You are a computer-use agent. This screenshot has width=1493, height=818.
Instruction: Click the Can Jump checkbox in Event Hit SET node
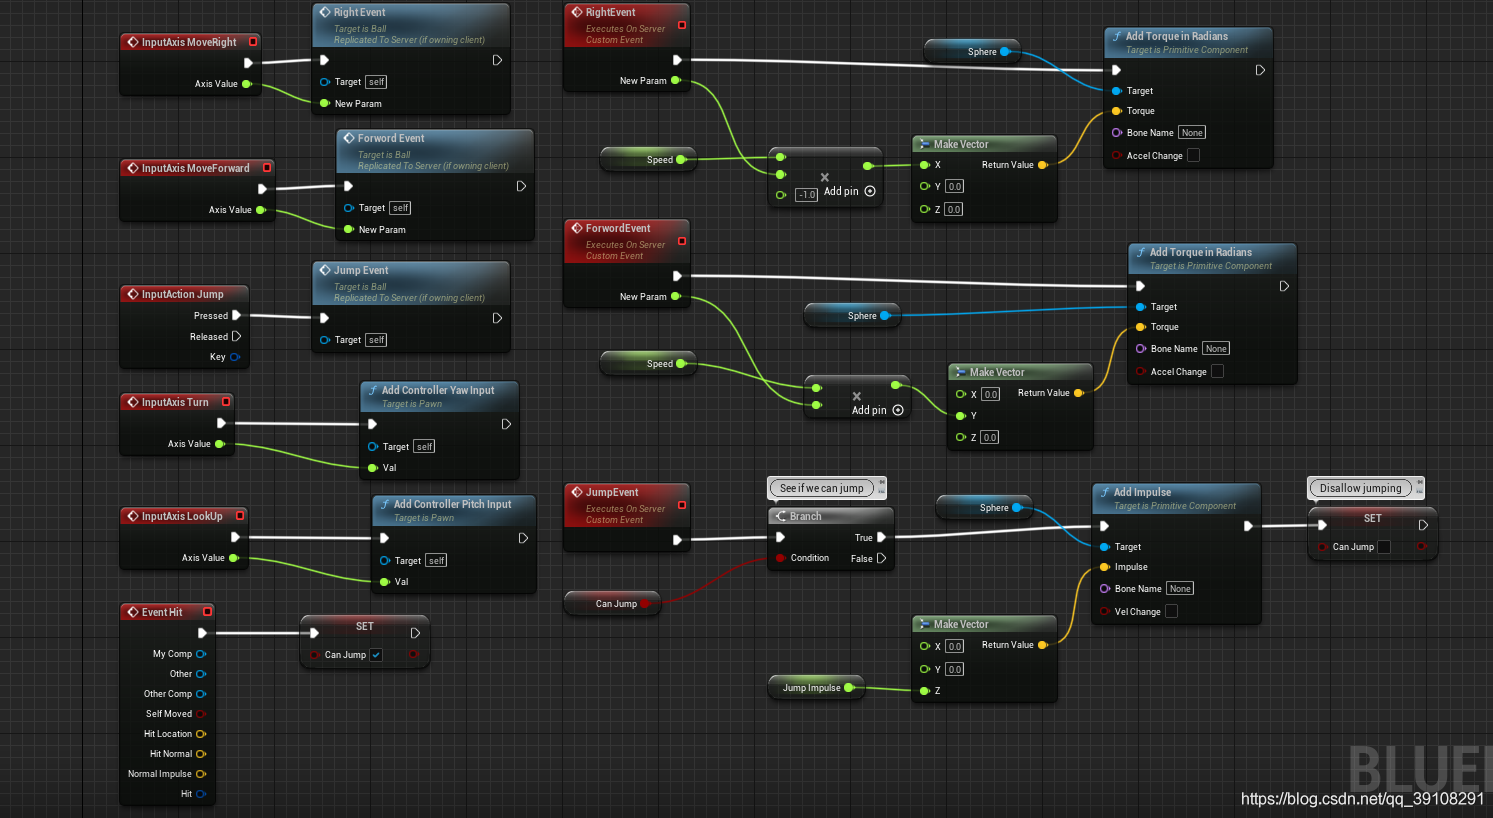[376, 655]
